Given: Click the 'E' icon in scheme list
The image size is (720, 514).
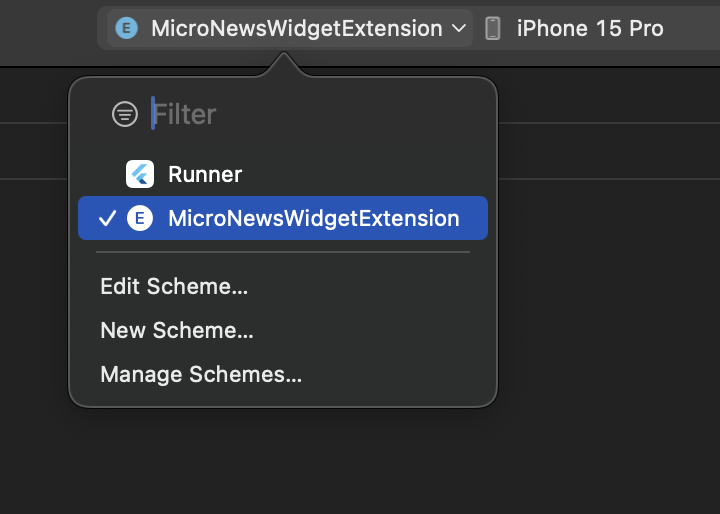Looking at the screenshot, I should click(140, 218).
